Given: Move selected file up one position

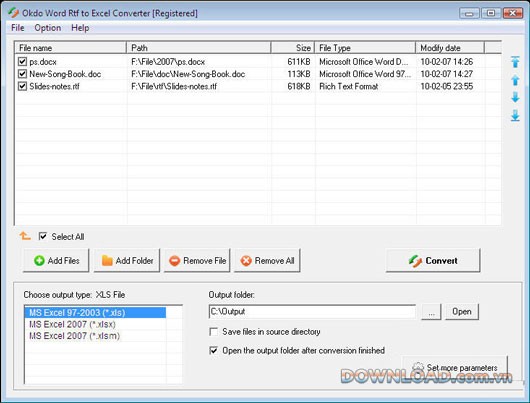Looking at the screenshot, I should point(515,80).
